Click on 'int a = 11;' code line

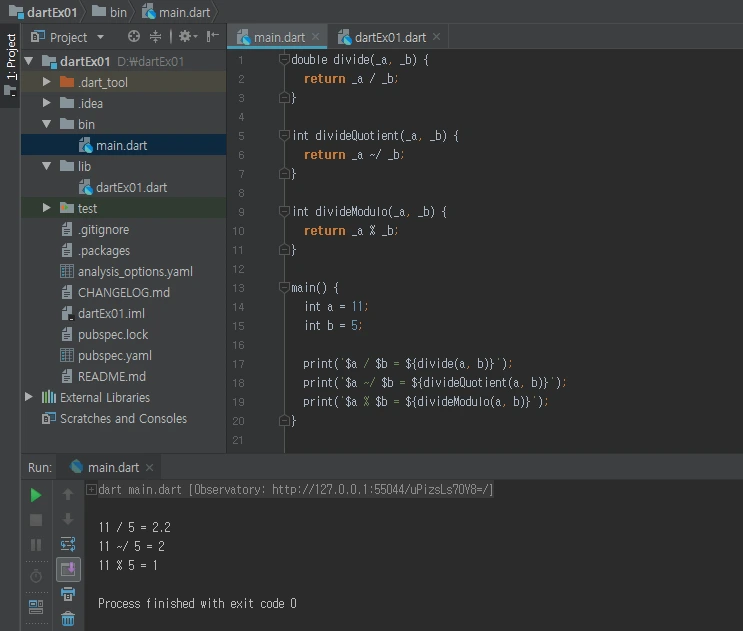click(336, 306)
